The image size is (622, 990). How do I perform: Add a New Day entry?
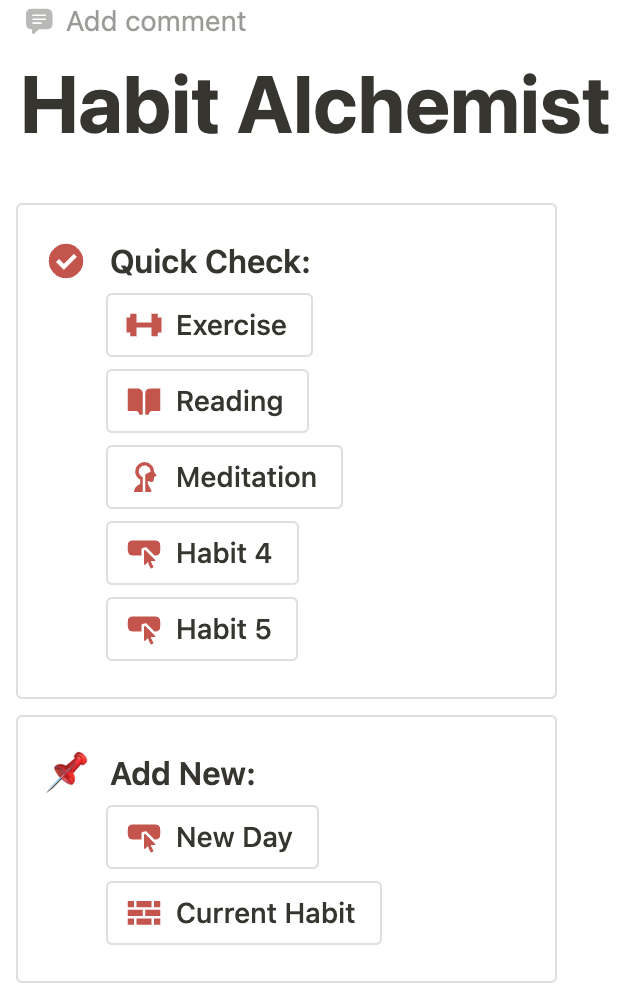[213, 837]
